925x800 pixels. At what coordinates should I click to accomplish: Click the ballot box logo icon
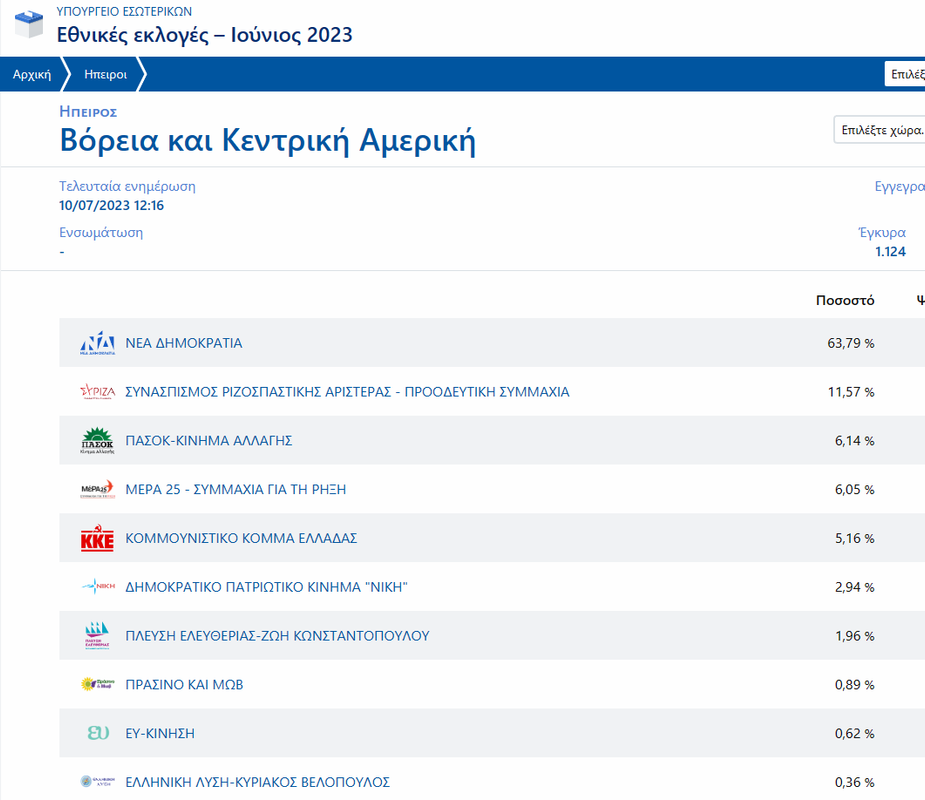click(29, 24)
